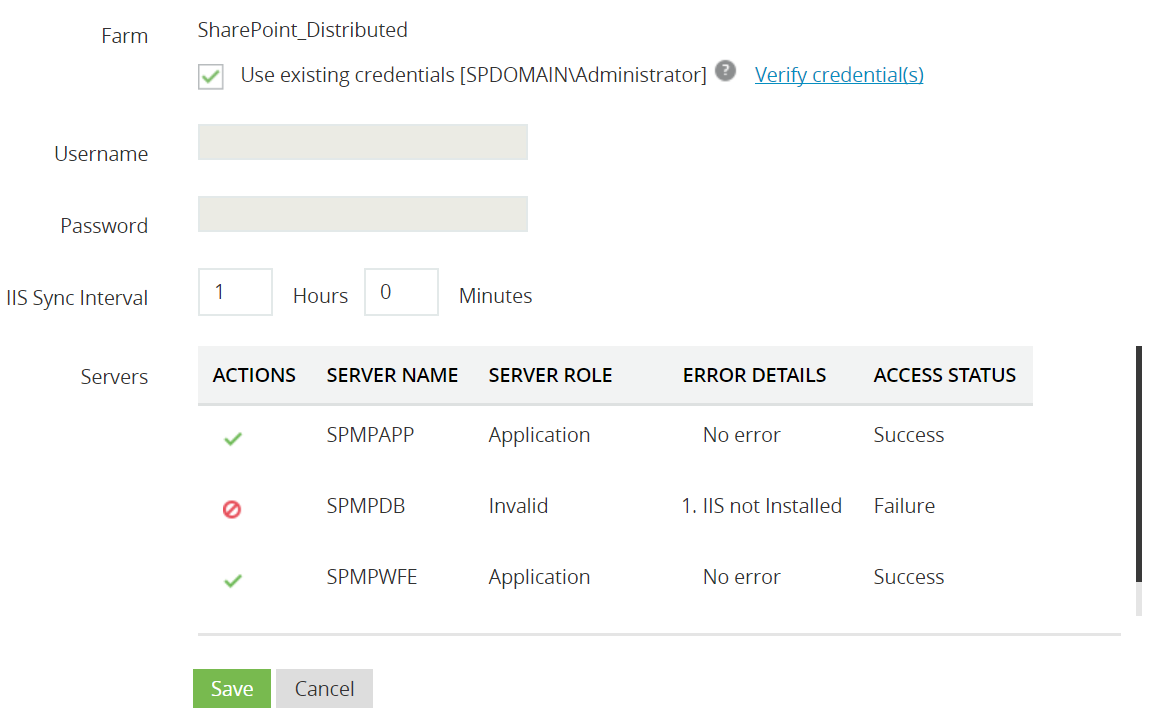The height and width of the screenshot is (717, 1162).
Task: Focus the IIS Sync Interval Hours field
Action: (x=235, y=292)
